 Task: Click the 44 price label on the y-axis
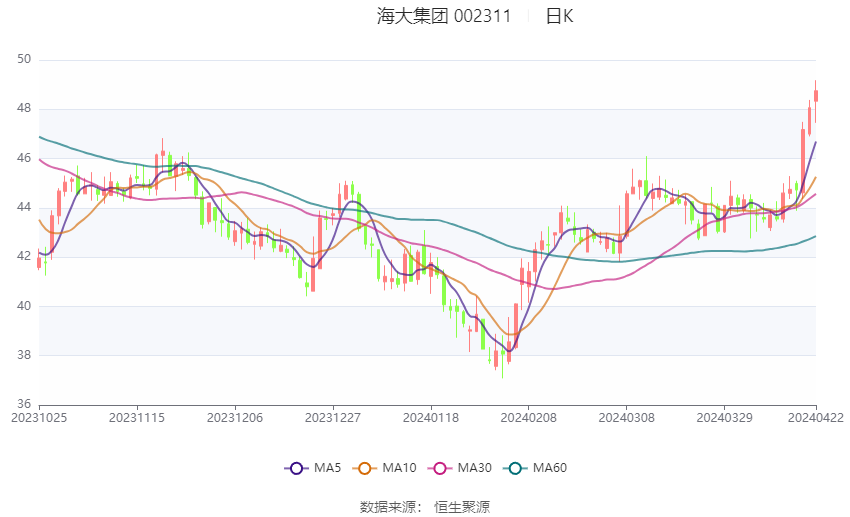point(24,207)
